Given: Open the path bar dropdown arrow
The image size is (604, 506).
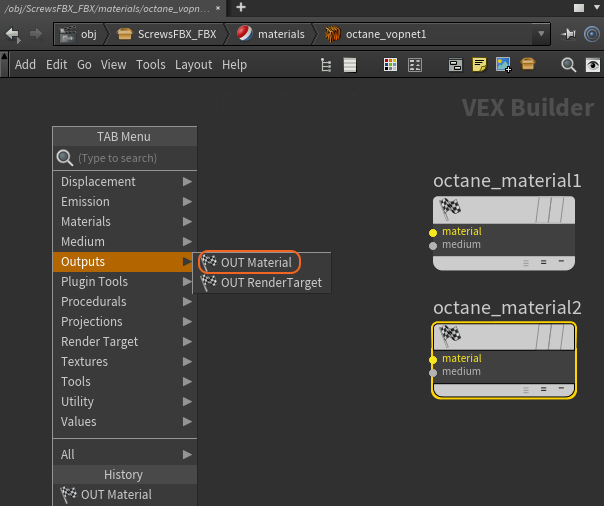Looking at the screenshot, I should [x=541, y=34].
